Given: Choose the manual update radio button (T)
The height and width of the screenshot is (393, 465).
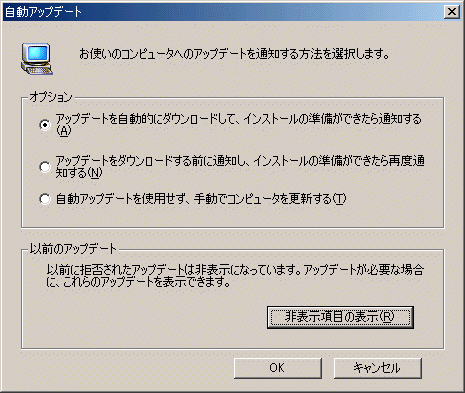Looking at the screenshot, I should pos(45,199).
